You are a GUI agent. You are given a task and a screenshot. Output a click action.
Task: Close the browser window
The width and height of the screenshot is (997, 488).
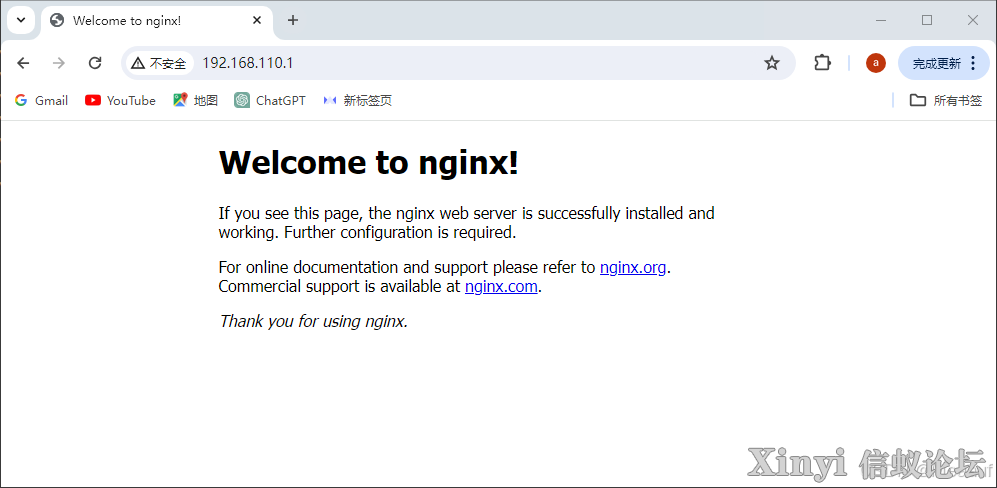coord(973,20)
